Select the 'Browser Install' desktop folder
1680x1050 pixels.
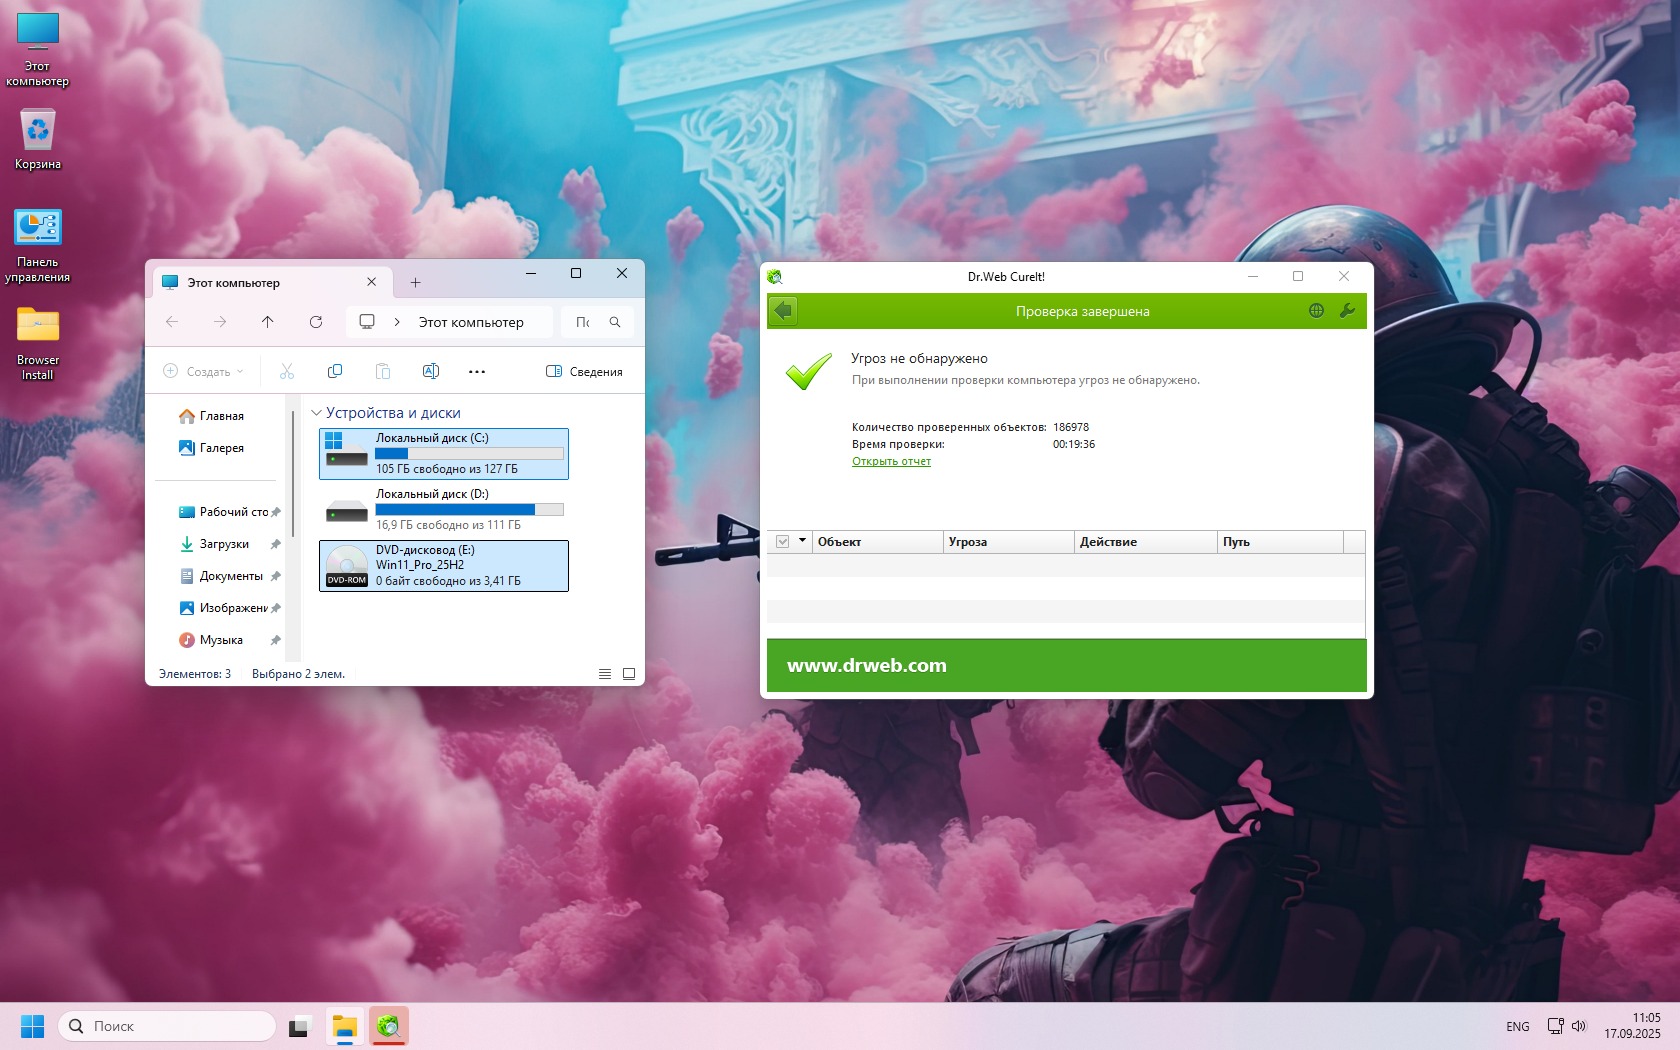coord(38,344)
